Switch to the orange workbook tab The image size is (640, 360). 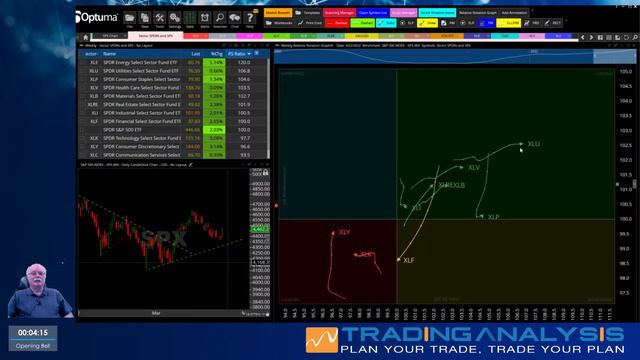pyautogui.click(x=448, y=36)
